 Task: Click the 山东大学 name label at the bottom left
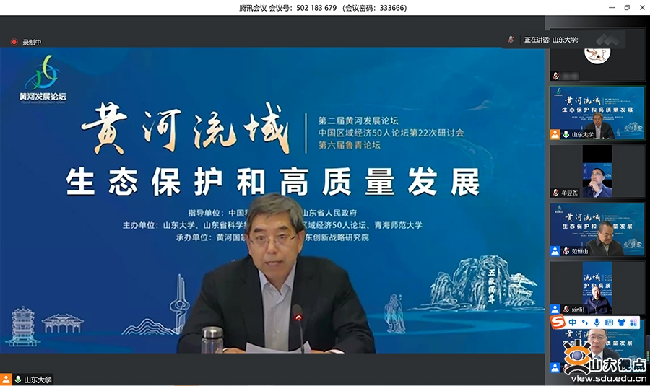(38, 379)
